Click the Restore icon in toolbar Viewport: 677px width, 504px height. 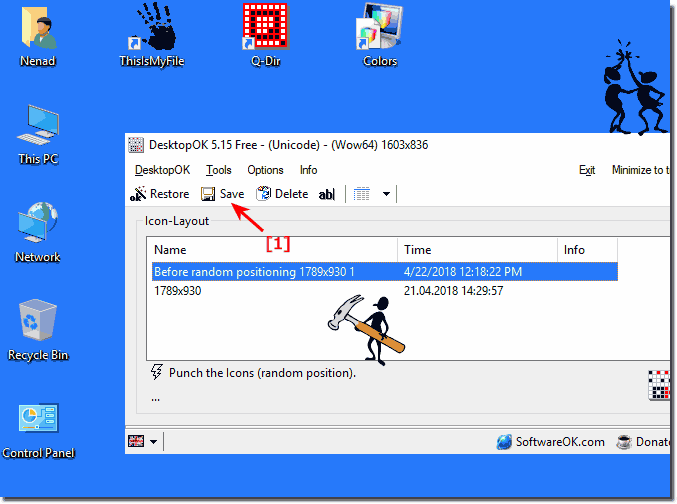(138, 194)
